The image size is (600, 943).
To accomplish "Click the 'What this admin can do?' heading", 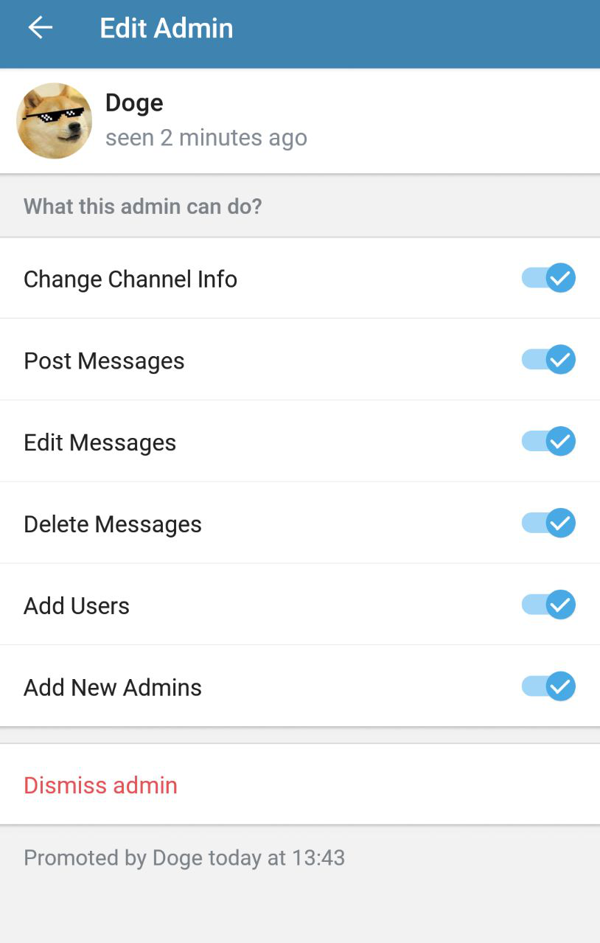I will click(142, 207).
